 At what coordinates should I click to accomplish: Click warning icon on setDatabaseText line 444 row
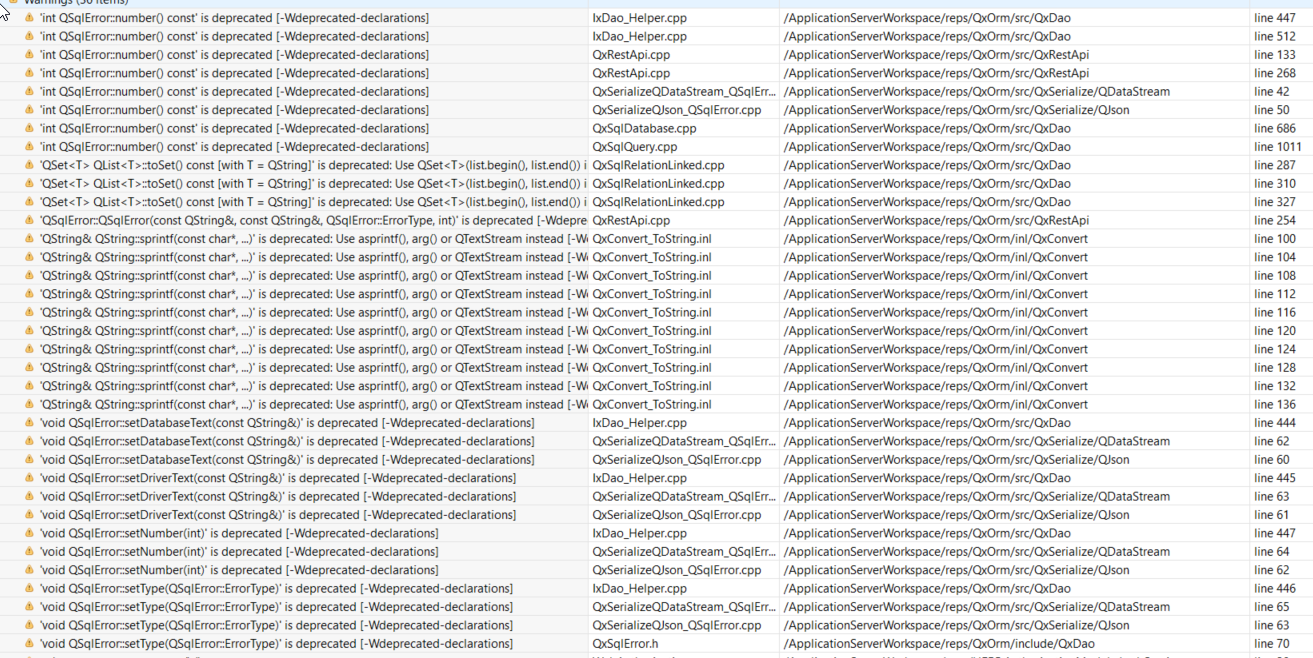pyautogui.click(x=30, y=423)
